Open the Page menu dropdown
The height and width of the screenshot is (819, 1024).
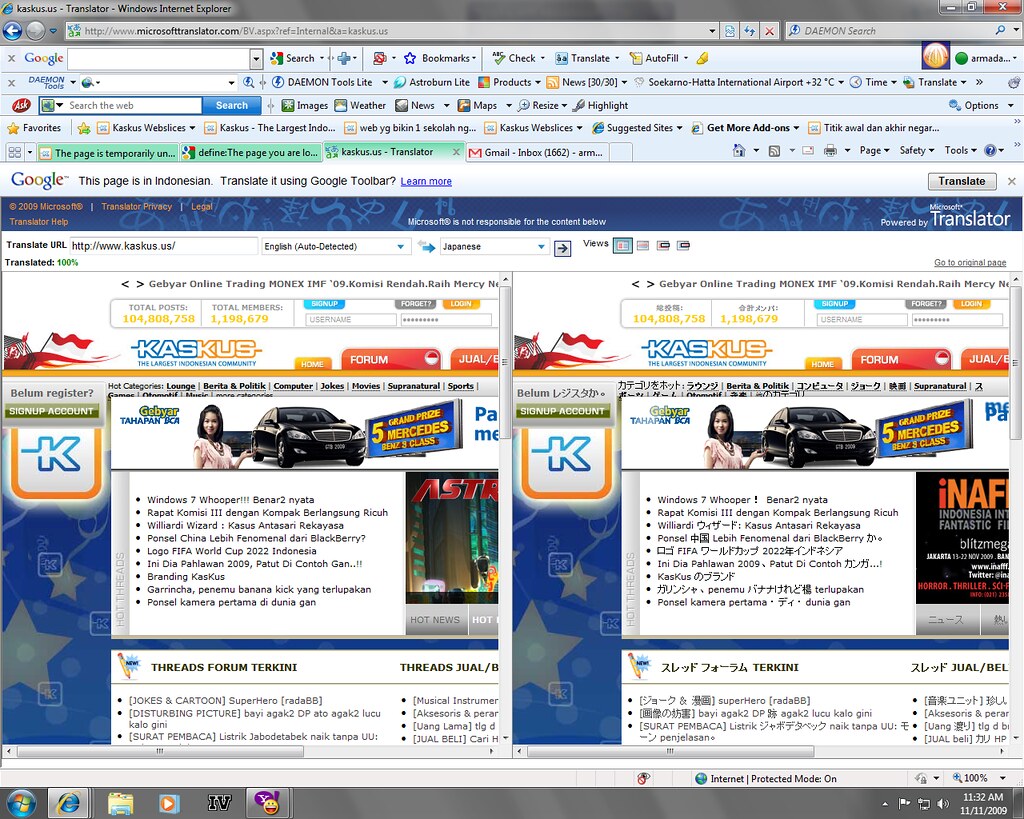point(874,151)
